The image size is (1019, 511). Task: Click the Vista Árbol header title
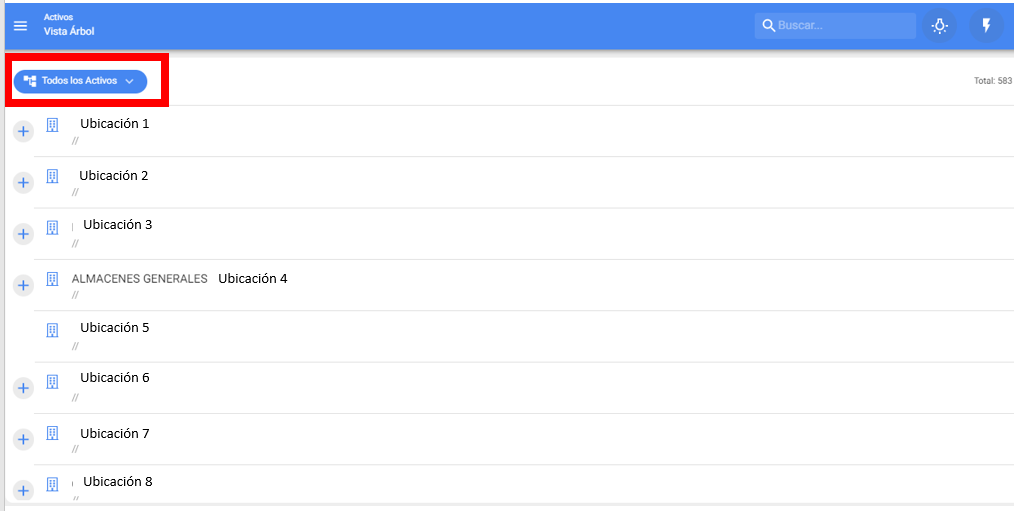(68, 32)
